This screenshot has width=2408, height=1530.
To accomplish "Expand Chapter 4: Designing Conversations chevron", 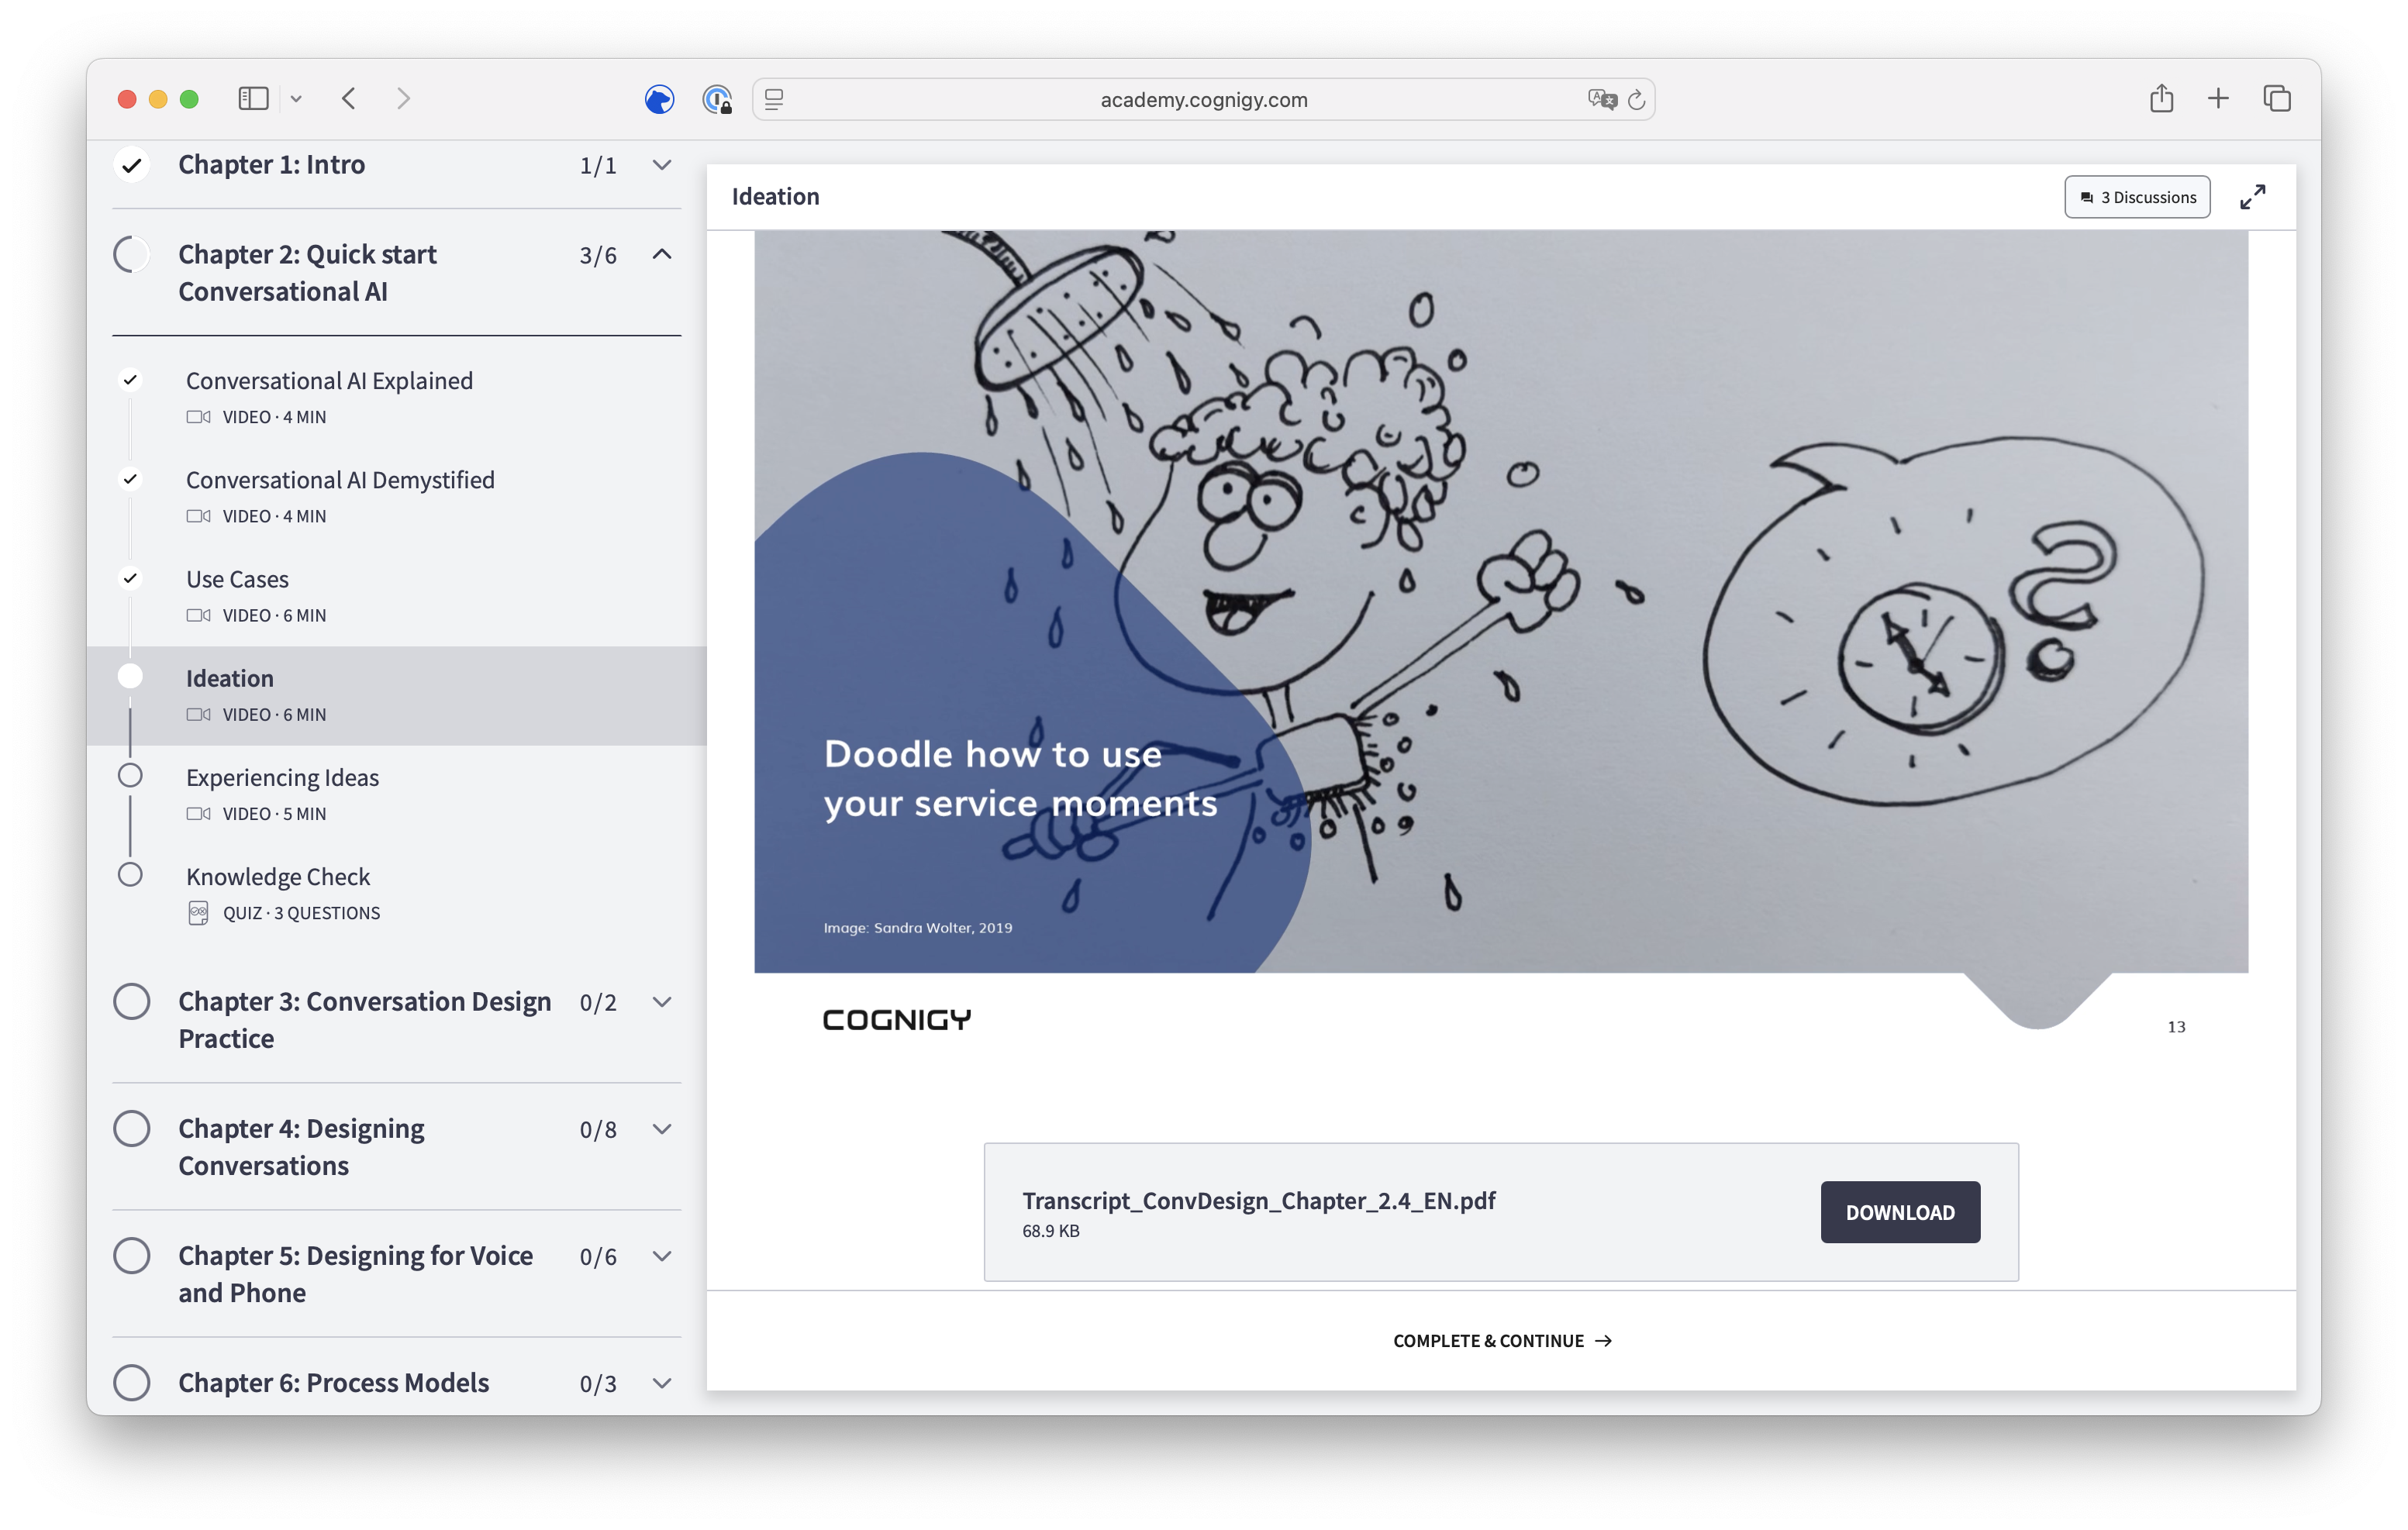I will pos(661,1129).
